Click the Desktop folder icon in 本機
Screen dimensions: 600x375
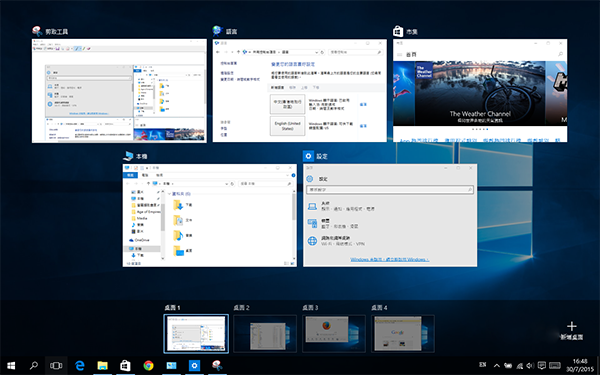pos(178,251)
